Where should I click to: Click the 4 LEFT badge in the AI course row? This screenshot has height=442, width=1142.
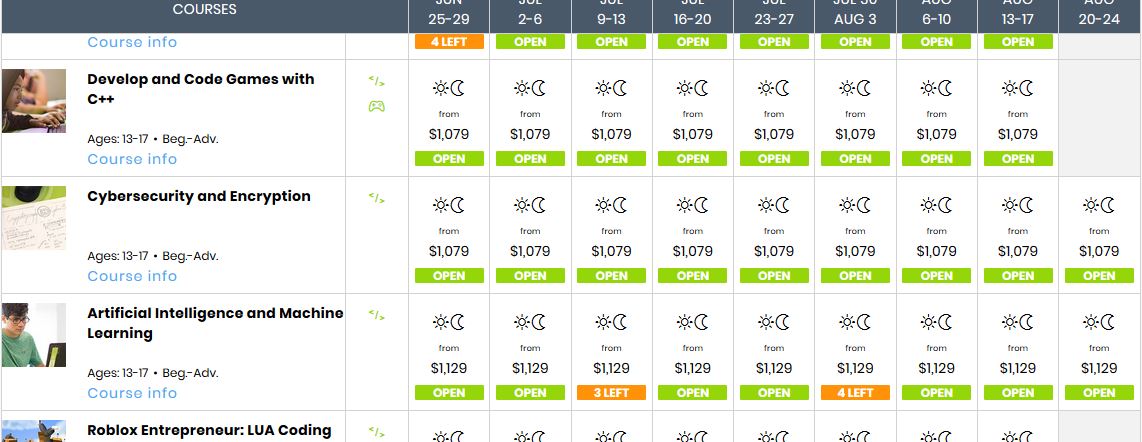[855, 393]
